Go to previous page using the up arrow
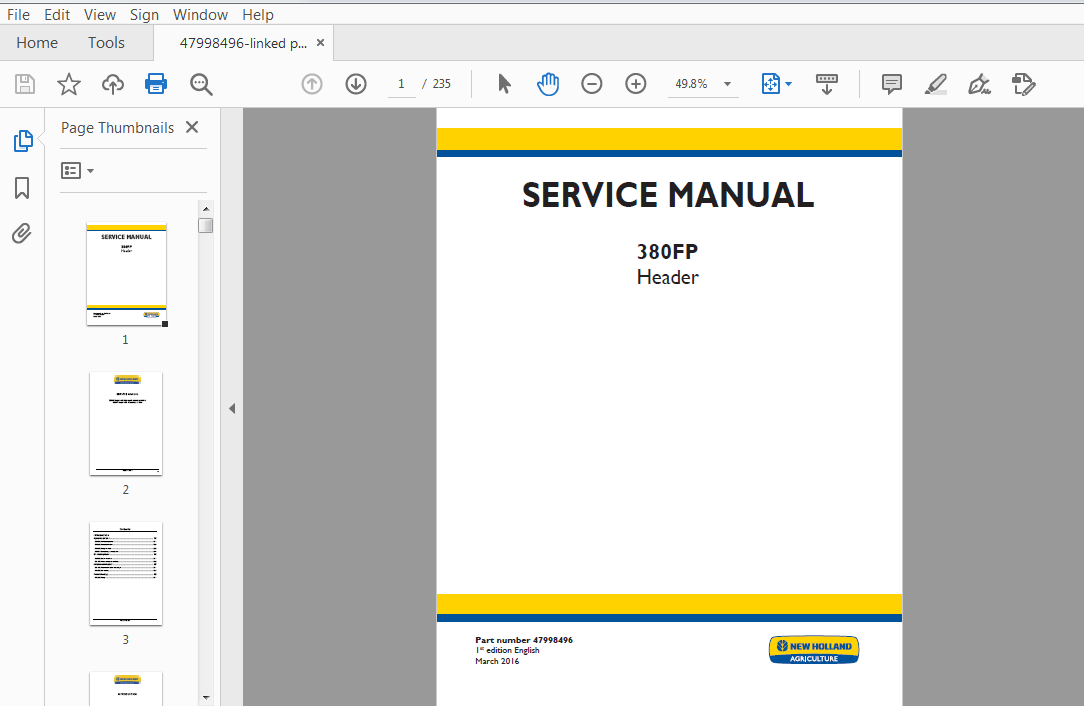This screenshot has height=706, width=1084. click(312, 84)
